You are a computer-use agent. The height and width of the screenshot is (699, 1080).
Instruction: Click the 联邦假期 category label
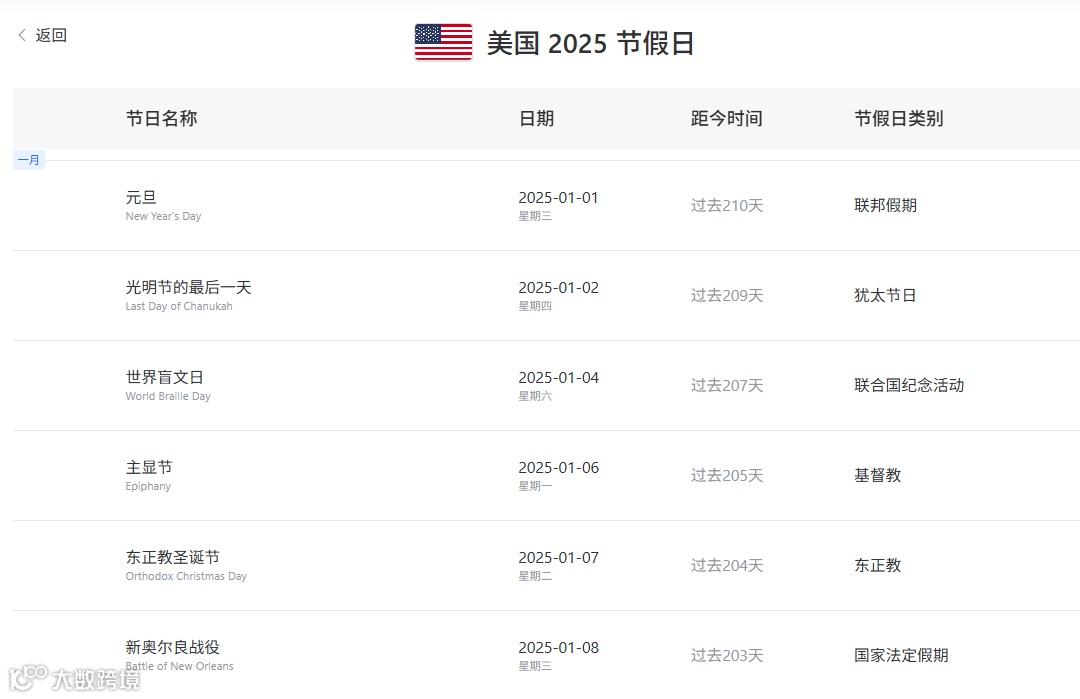point(886,205)
